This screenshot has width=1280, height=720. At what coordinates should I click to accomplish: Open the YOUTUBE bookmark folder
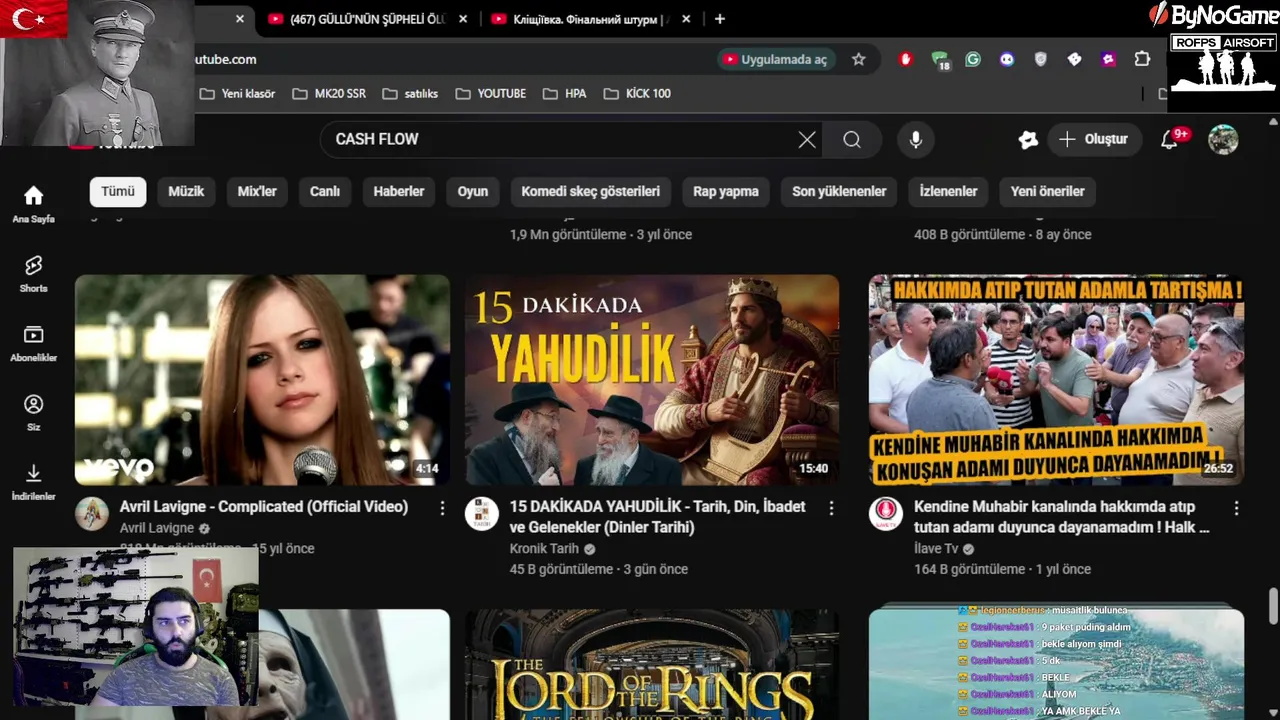click(x=490, y=93)
